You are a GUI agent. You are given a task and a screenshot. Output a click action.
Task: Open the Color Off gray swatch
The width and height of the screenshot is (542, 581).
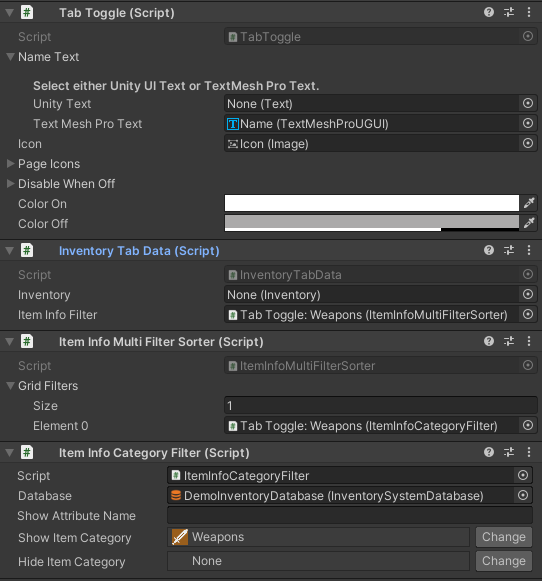pyautogui.click(x=372, y=223)
